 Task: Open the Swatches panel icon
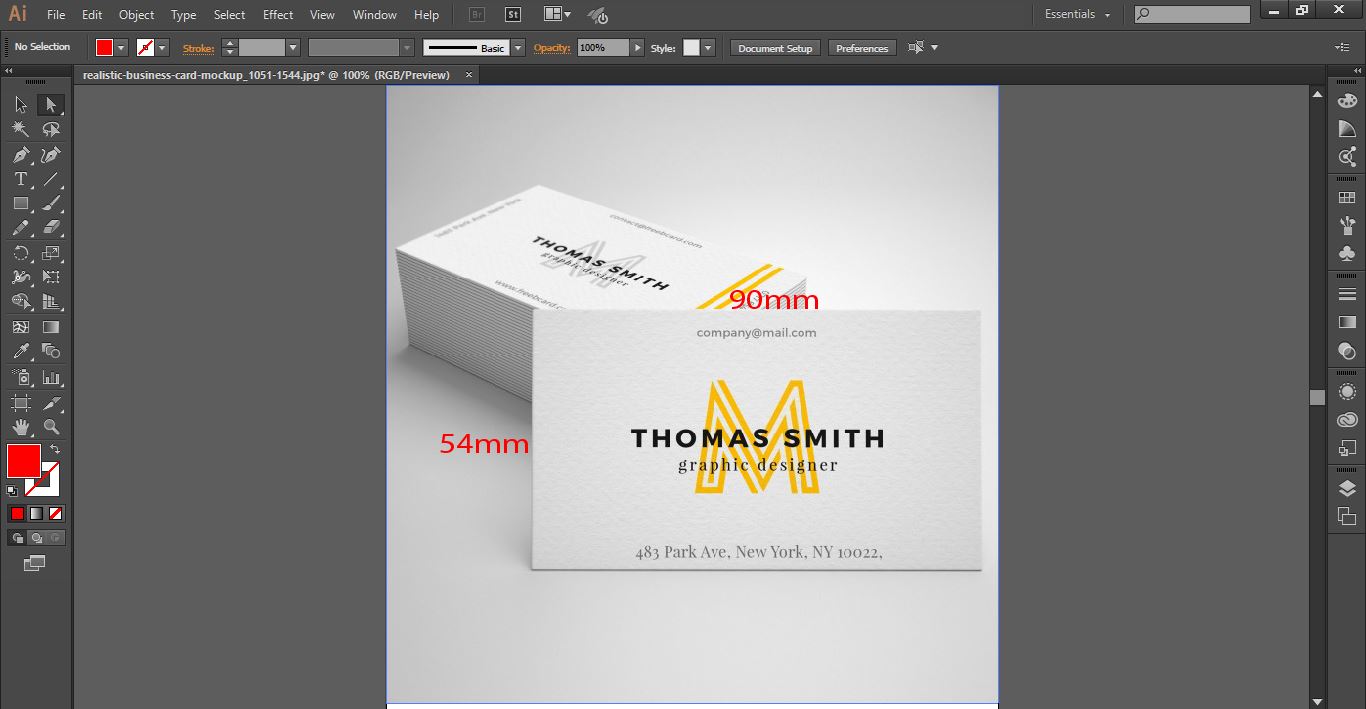pos(1347,198)
